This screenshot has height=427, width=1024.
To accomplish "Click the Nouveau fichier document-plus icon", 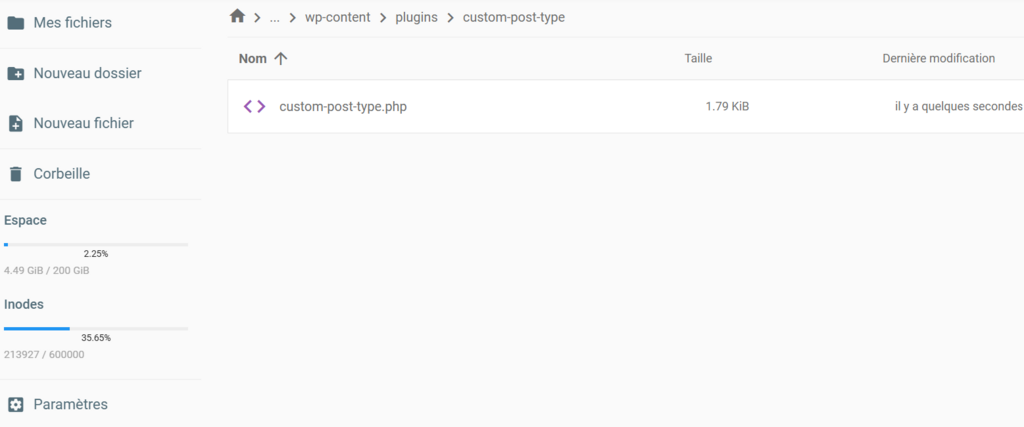I will [16, 123].
